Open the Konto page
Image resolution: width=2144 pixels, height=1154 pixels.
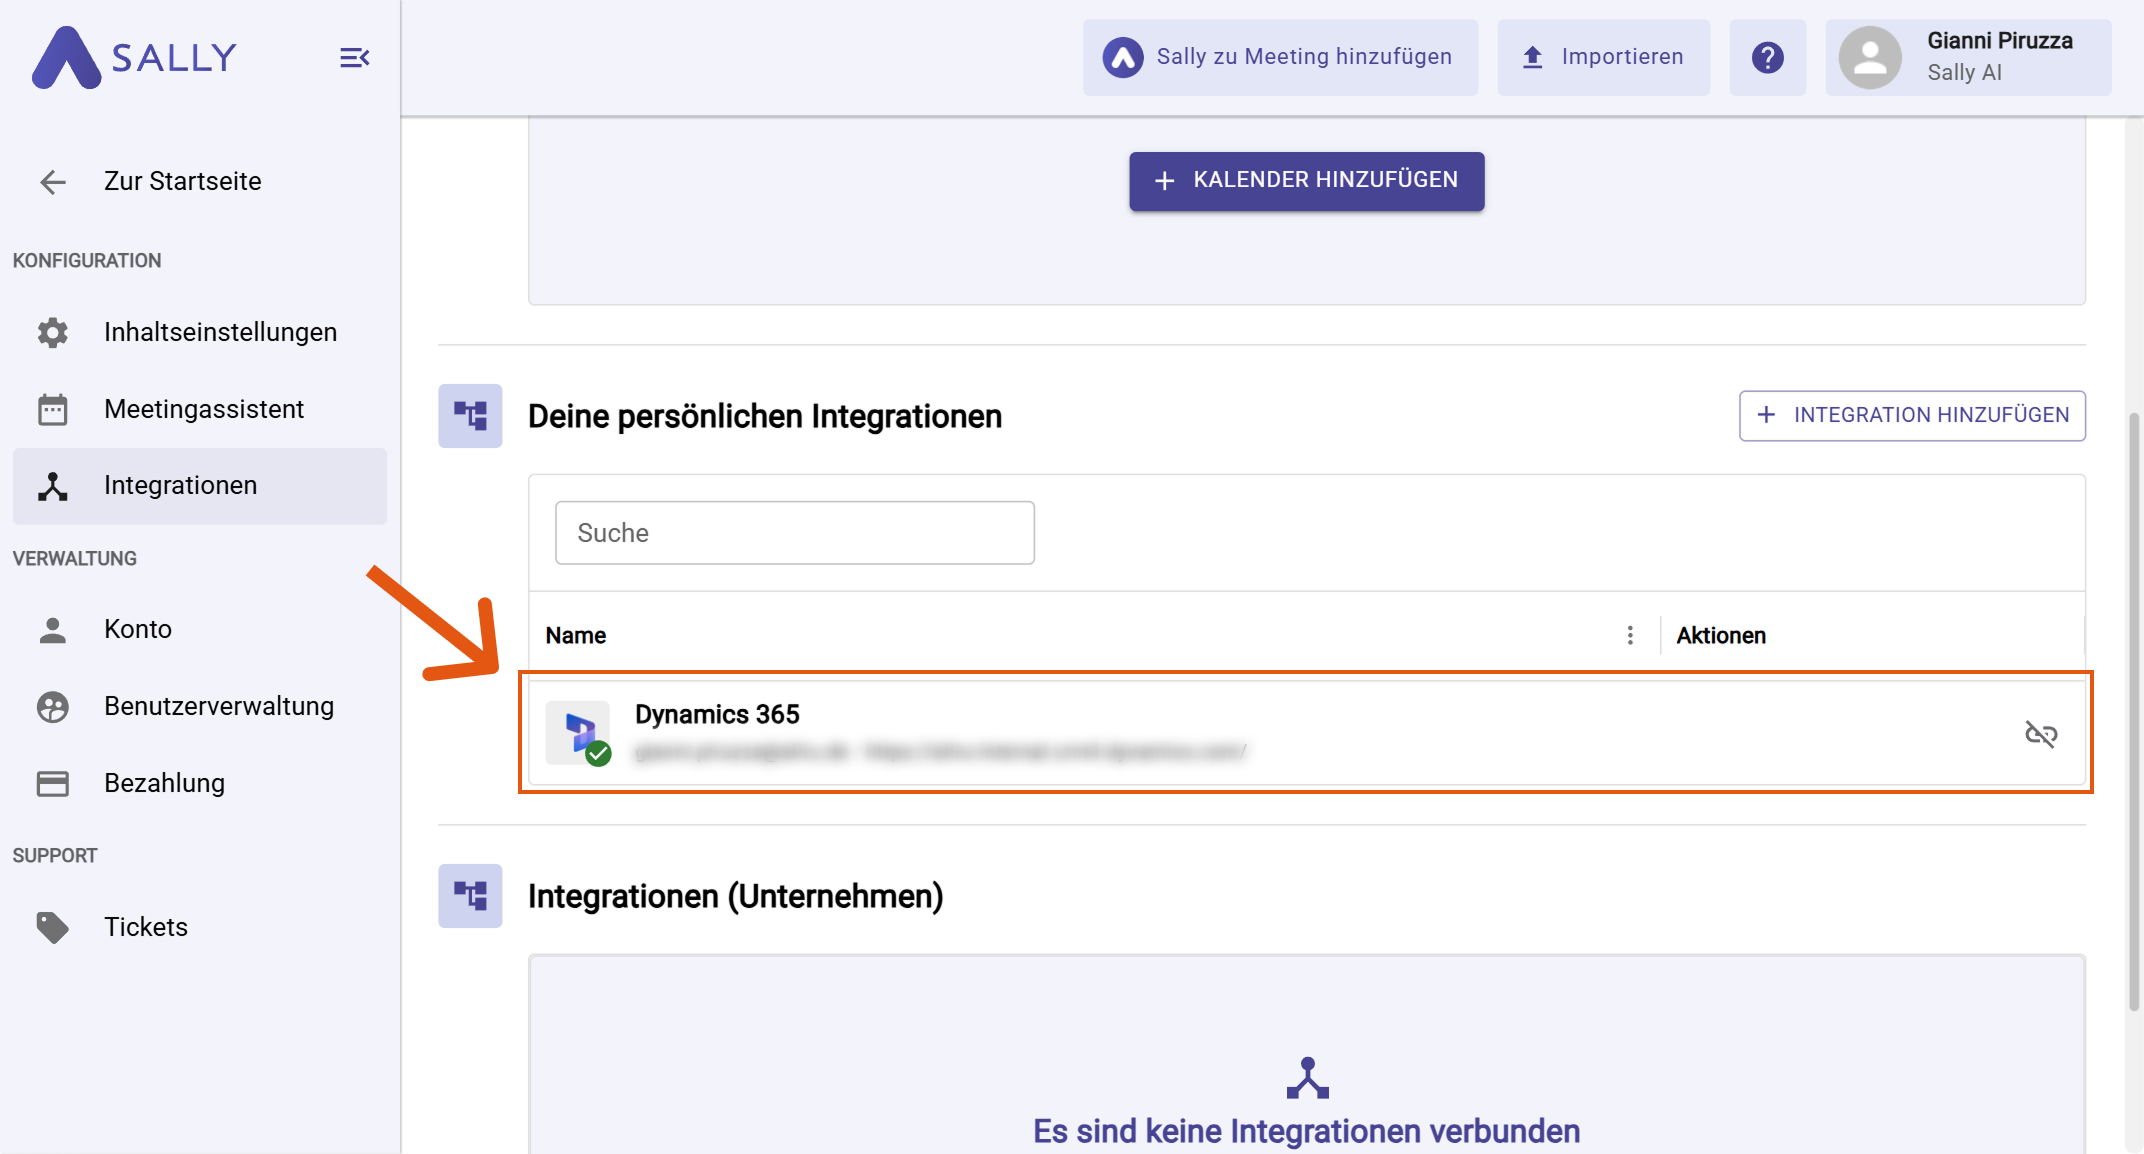pos(200,629)
